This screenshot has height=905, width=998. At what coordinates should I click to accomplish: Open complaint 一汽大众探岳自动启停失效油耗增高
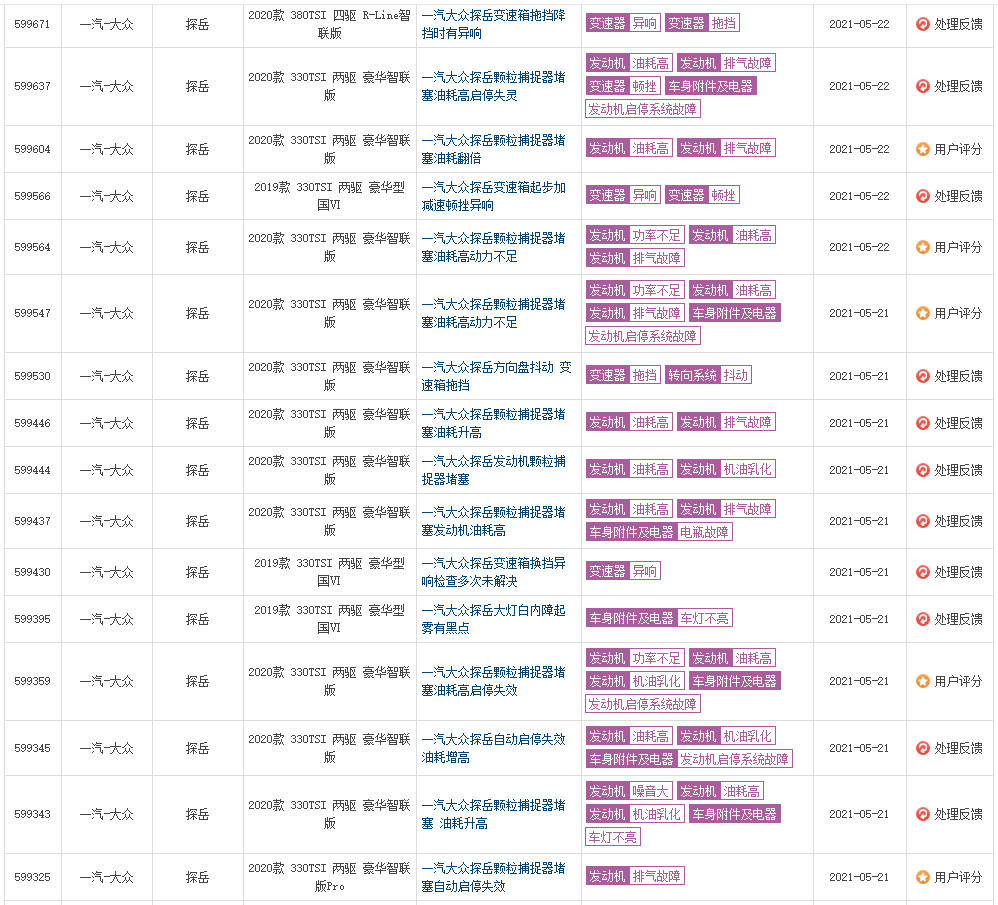coord(493,748)
